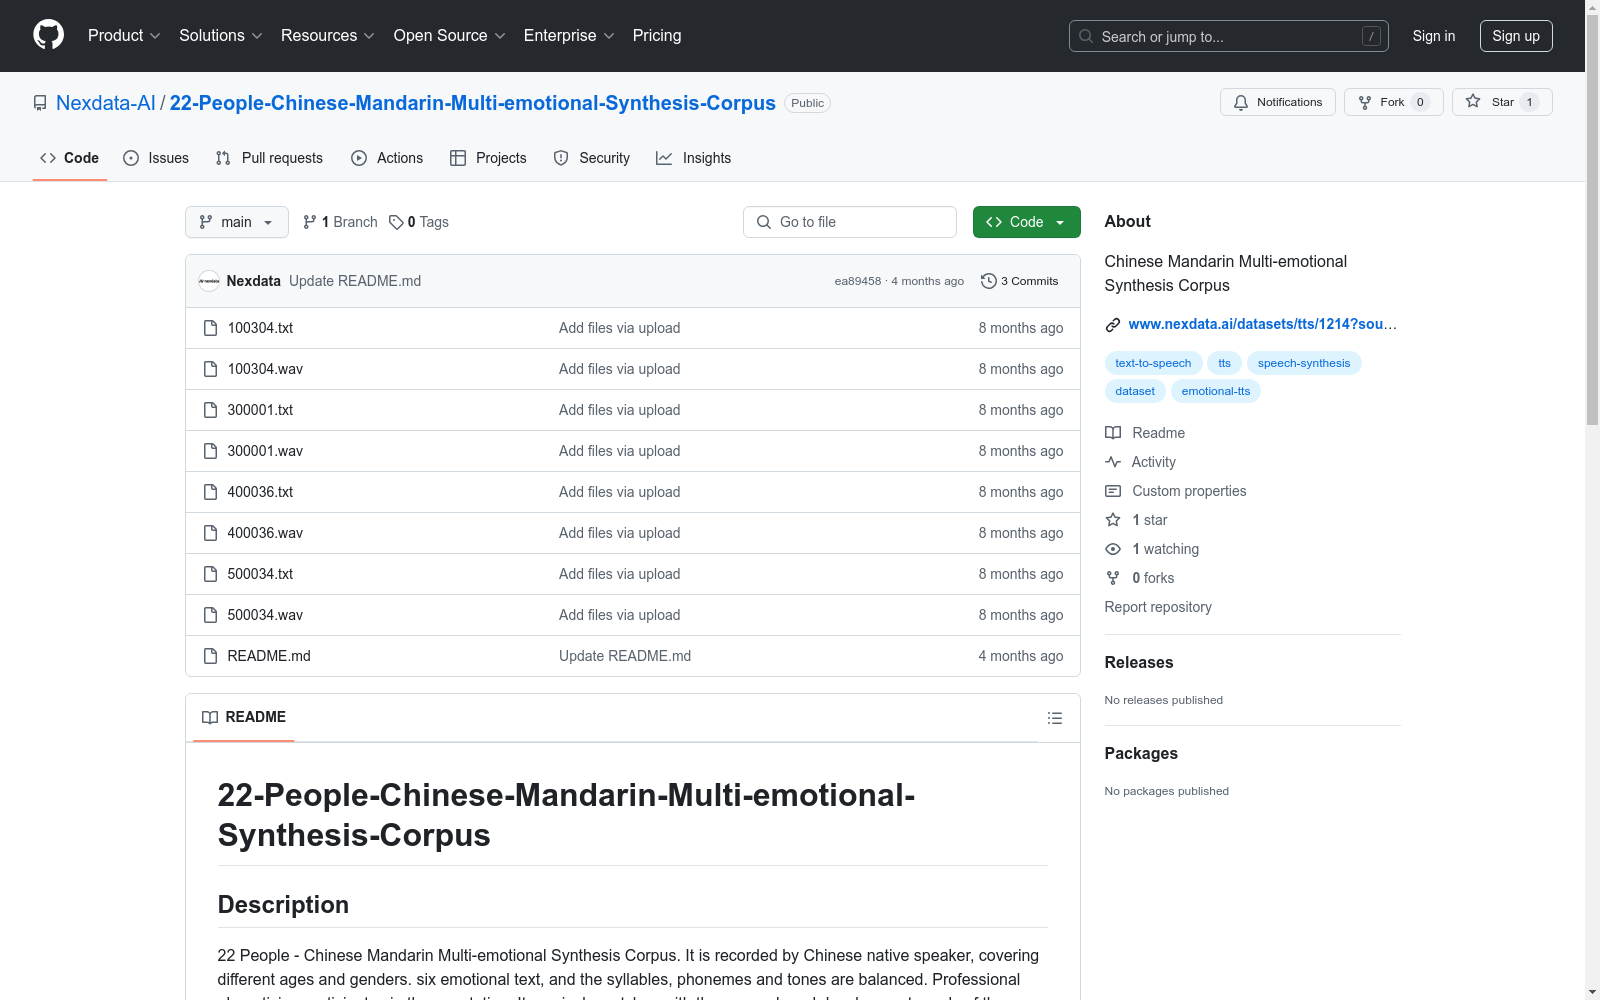Select the README tab in file viewer
The image size is (1600, 1000).
coord(244,717)
